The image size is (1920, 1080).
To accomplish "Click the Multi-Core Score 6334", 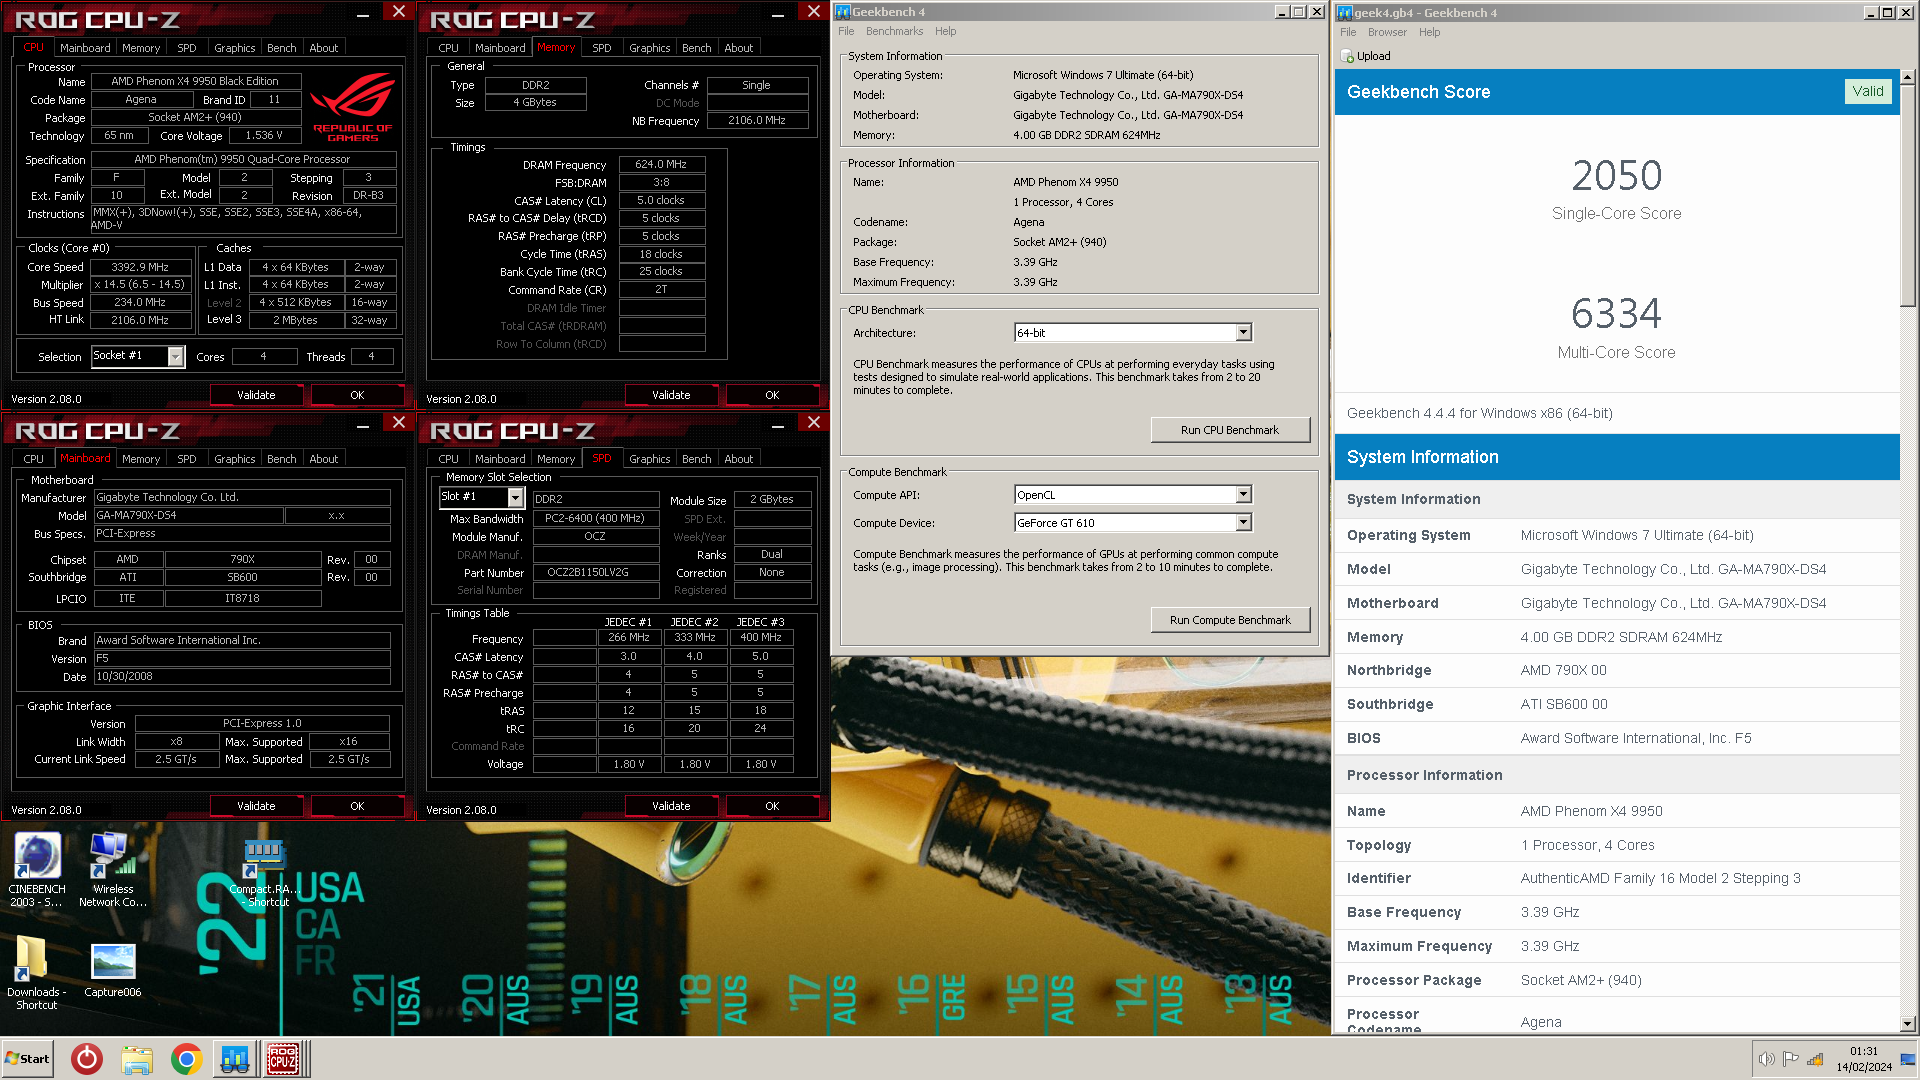I will (x=1616, y=314).
